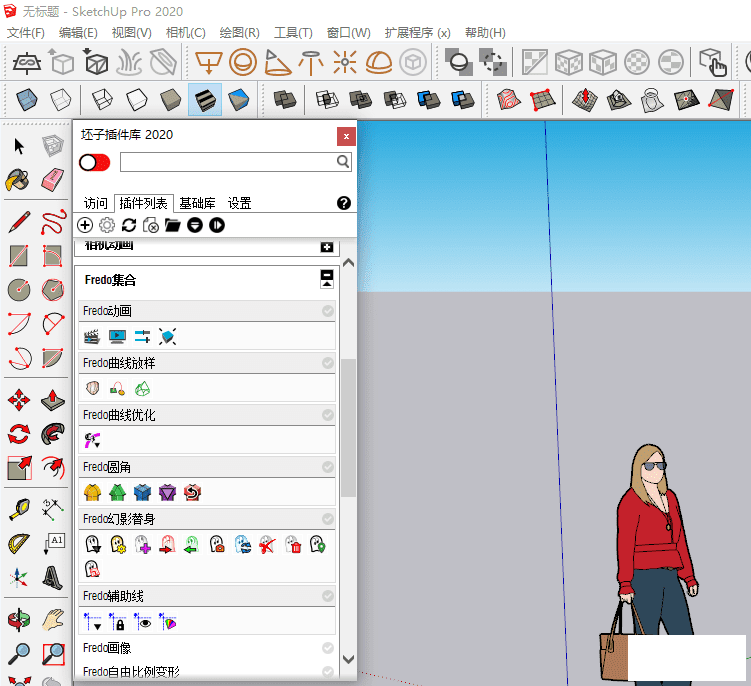Select the Rotate tool

[x=19, y=434]
